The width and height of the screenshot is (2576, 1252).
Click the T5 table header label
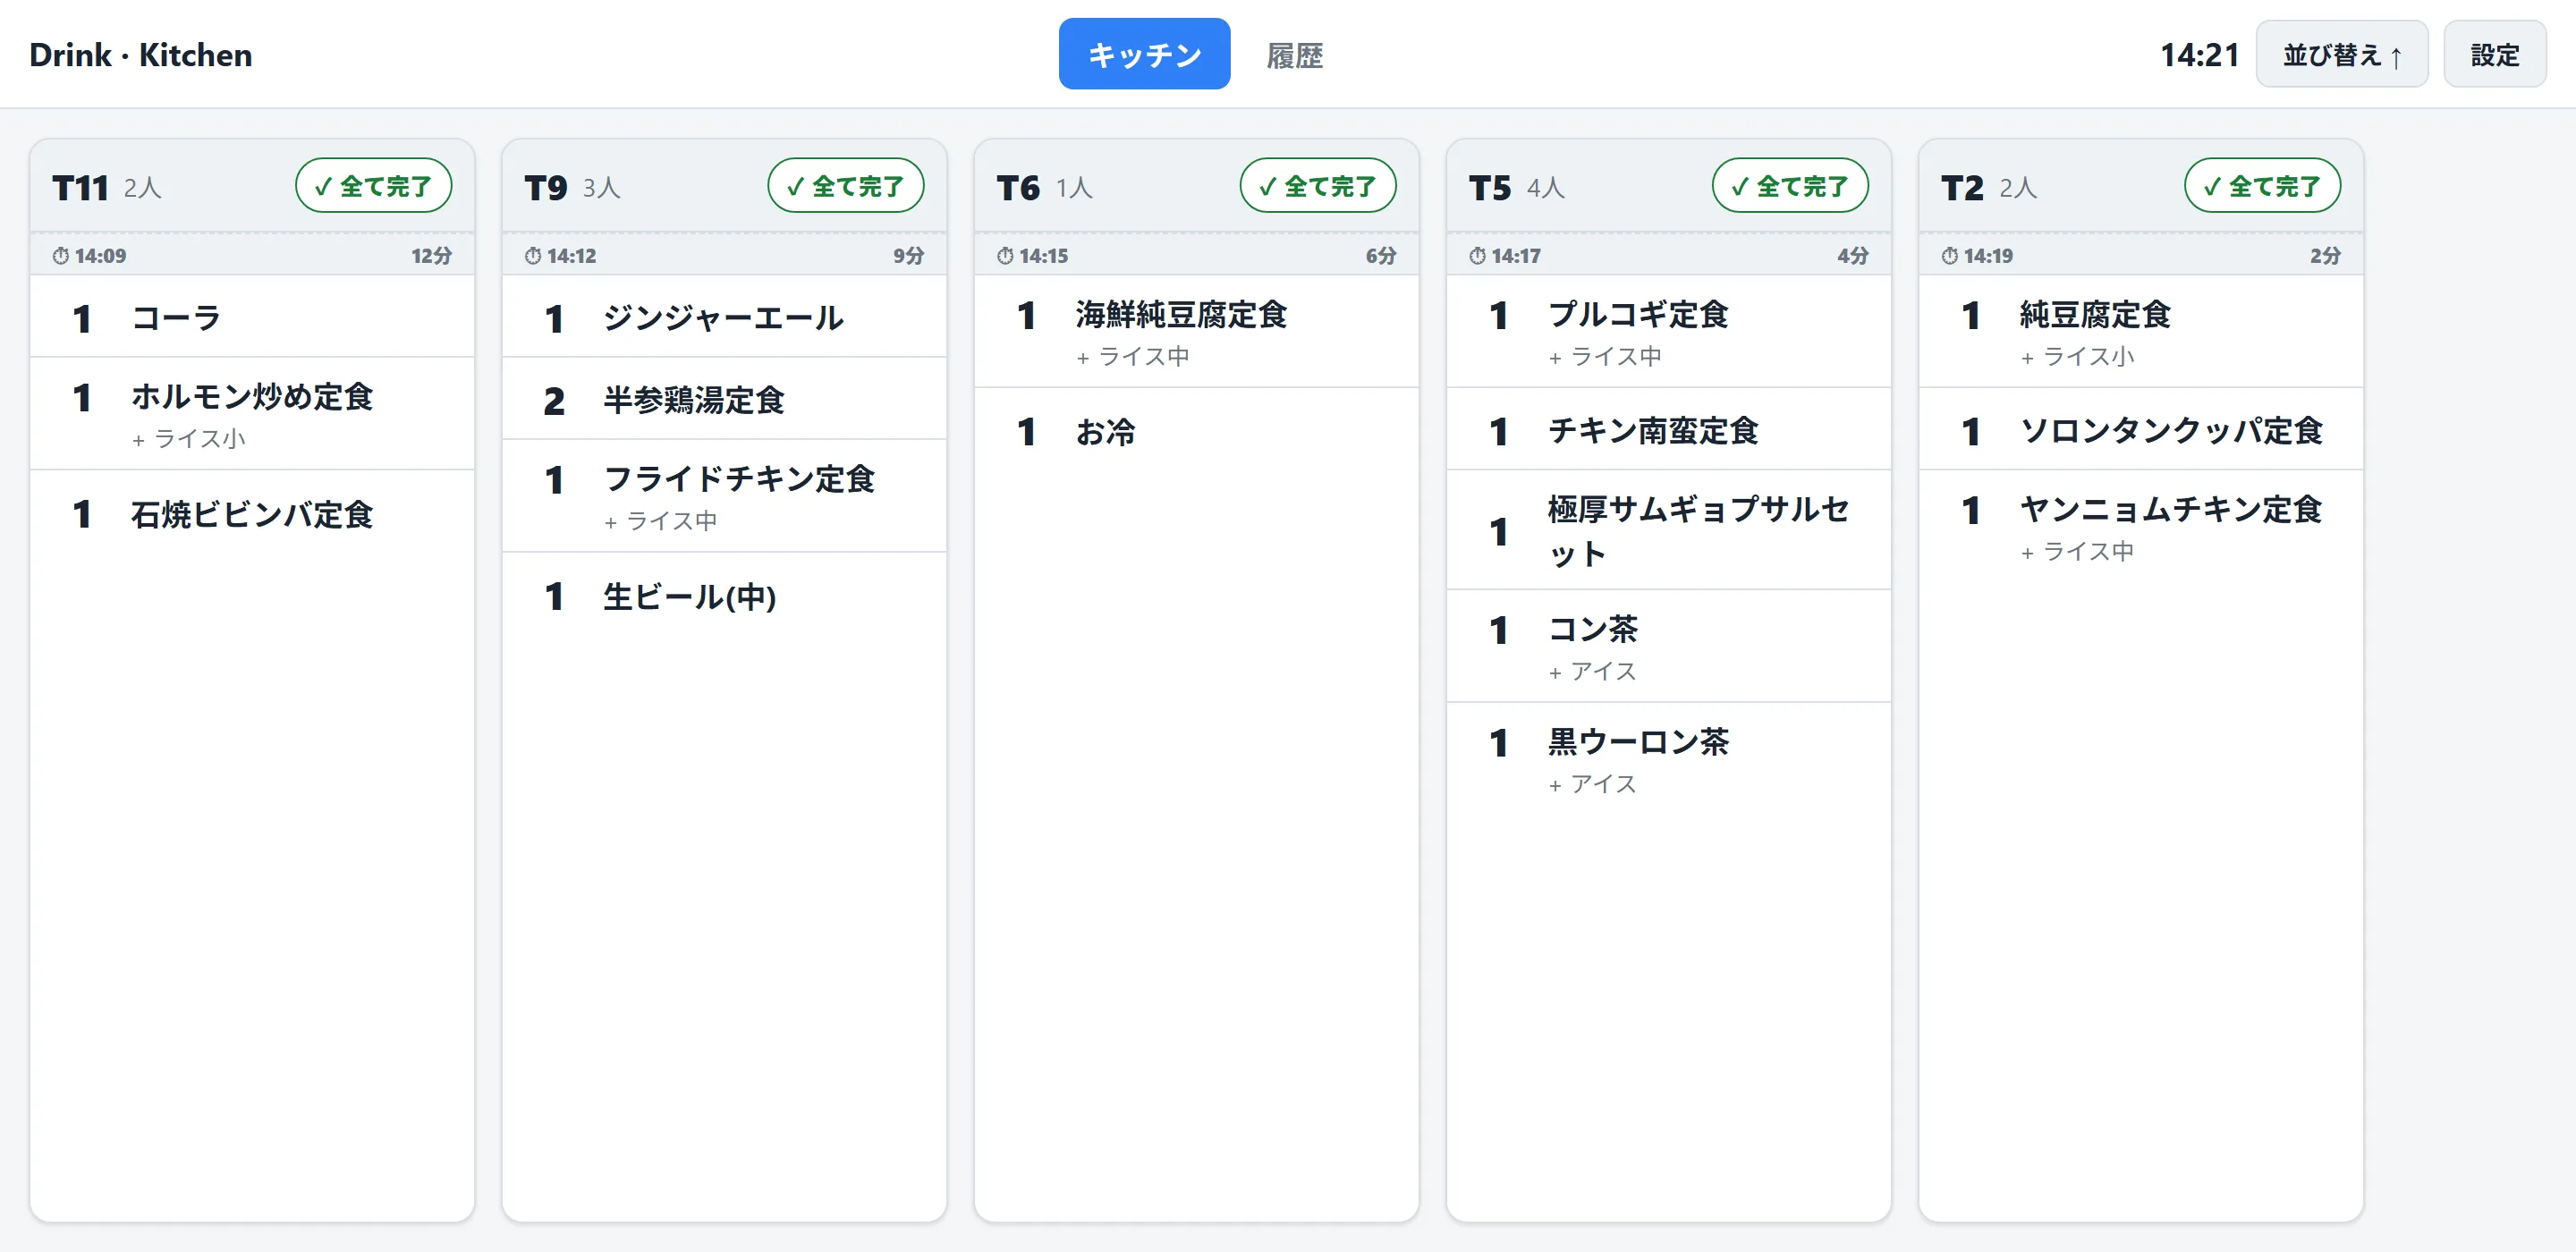click(1490, 187)
